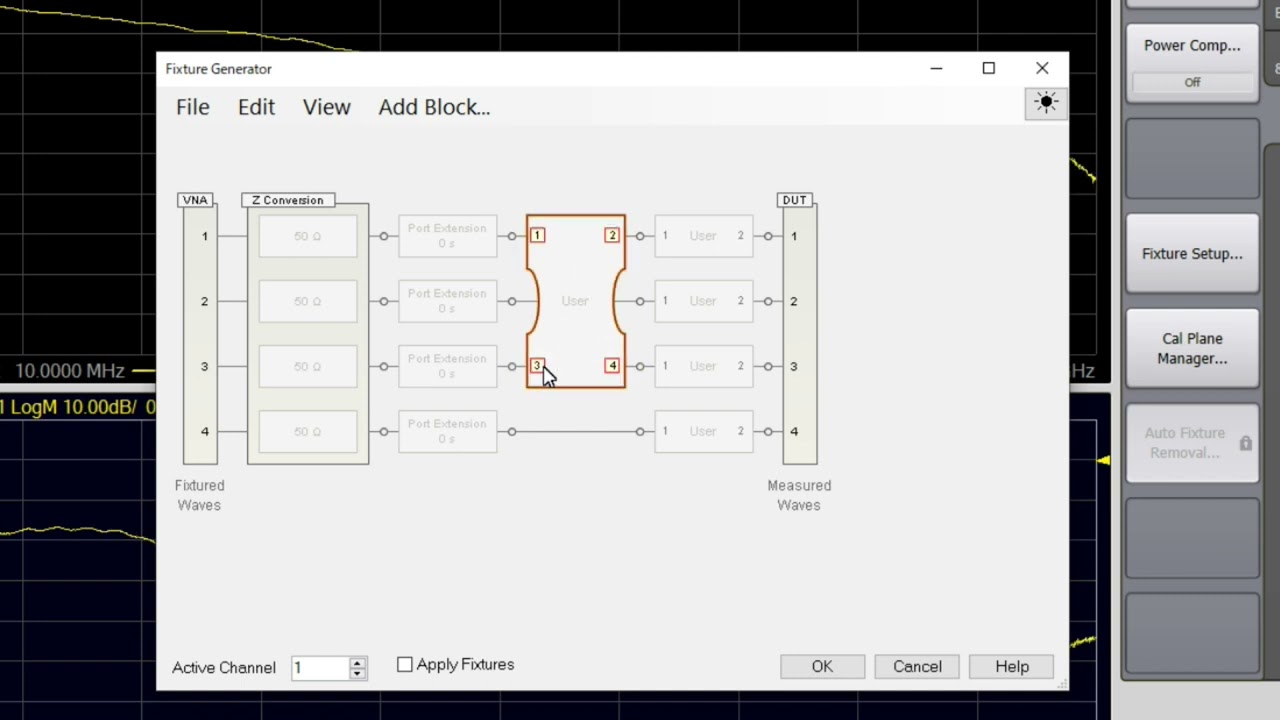Screen dimensions: 1280x720
Task: Toggle the brightness theme sun icon
Action: (x=1046, y=103)
